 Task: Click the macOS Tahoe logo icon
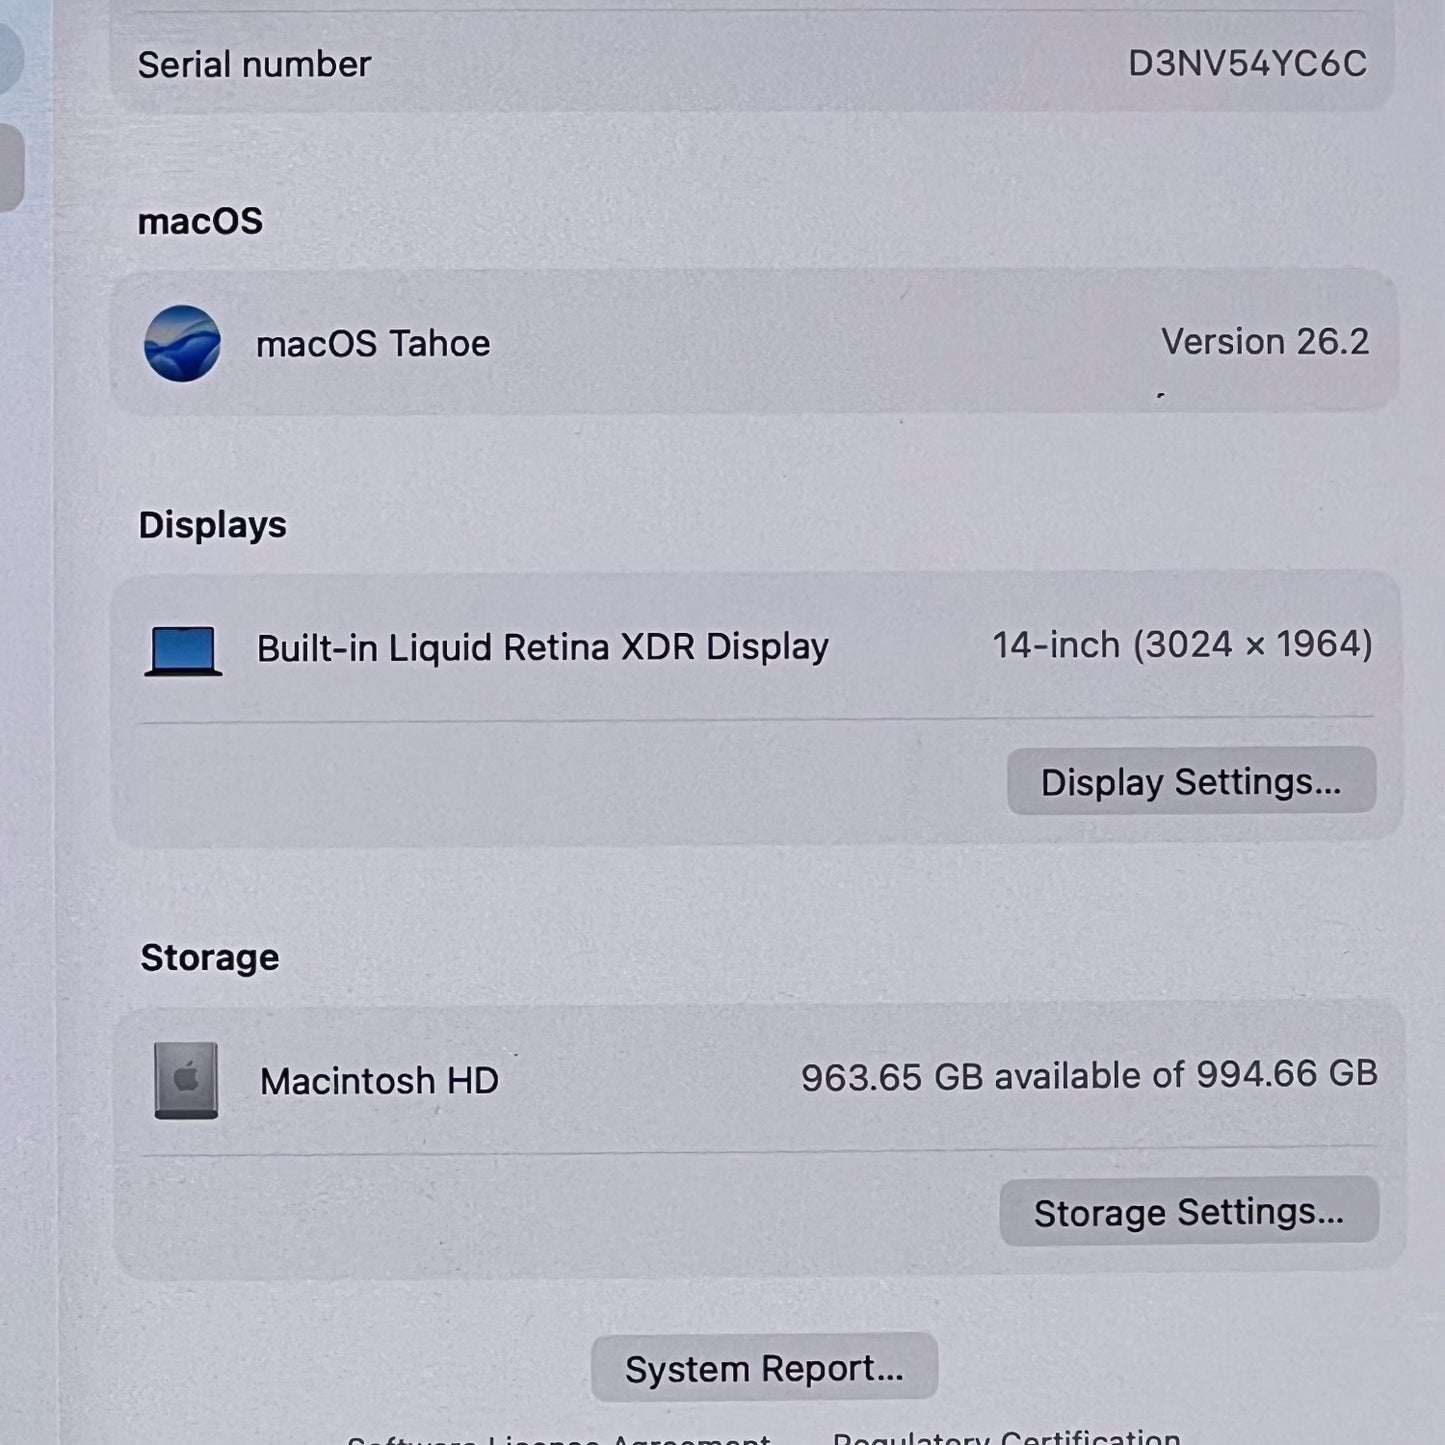point(182,343)
